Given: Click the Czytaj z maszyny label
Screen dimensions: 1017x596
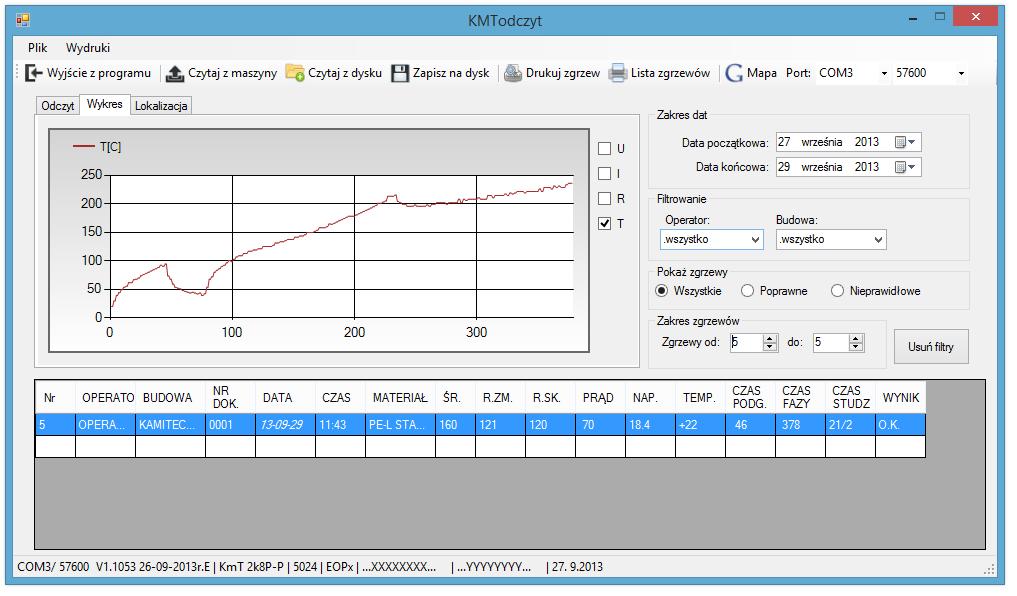Looking at the screenshot, I should tap(232, 73).
